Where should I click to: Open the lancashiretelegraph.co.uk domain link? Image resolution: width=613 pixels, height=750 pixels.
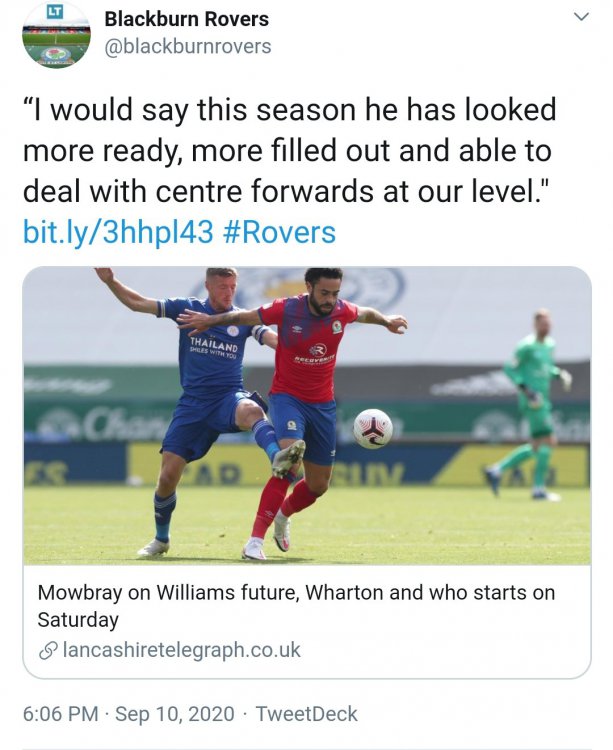[x=181, y=651]
